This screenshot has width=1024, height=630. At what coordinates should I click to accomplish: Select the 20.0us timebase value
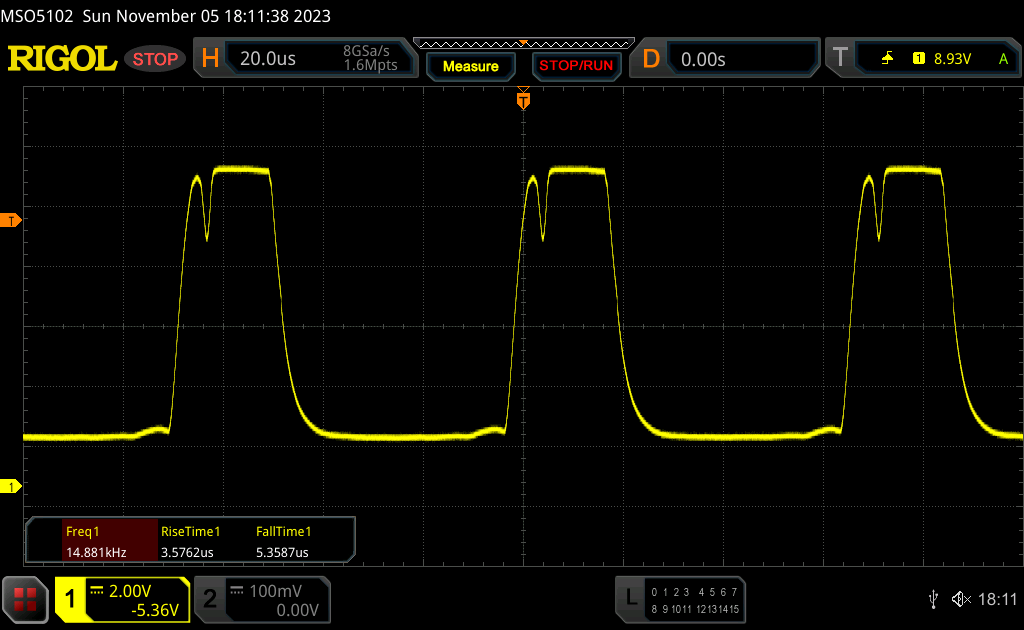click(x=268, y=59)
